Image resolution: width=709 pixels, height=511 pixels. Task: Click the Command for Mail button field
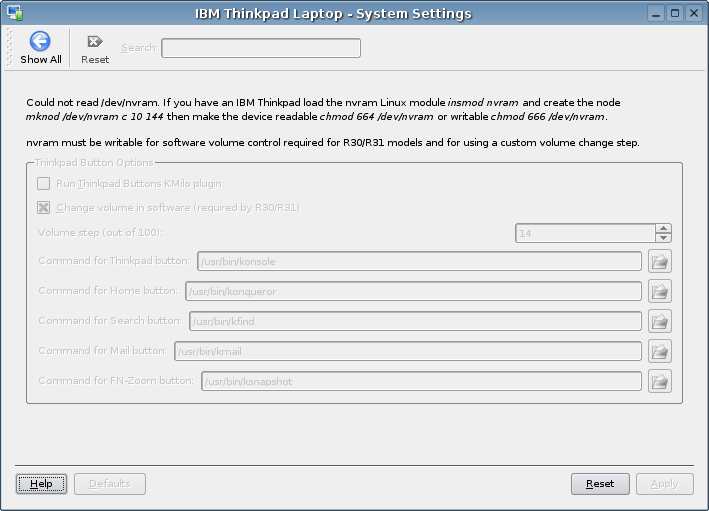click(x=408, y=351)
